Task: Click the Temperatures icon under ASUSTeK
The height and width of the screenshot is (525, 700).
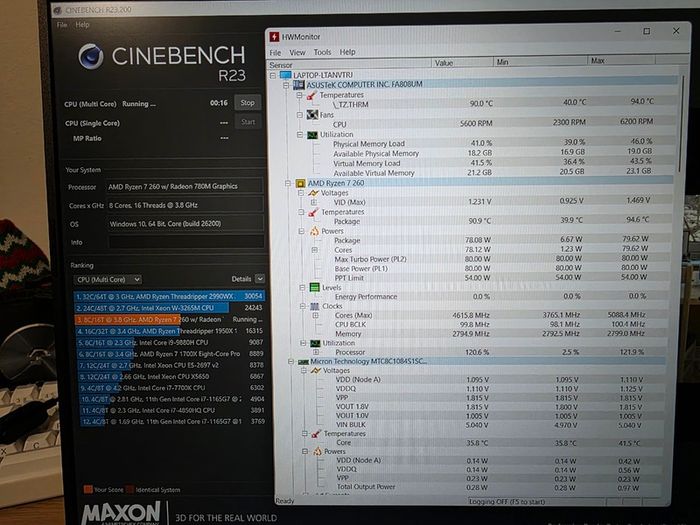Action: (311, 95)
